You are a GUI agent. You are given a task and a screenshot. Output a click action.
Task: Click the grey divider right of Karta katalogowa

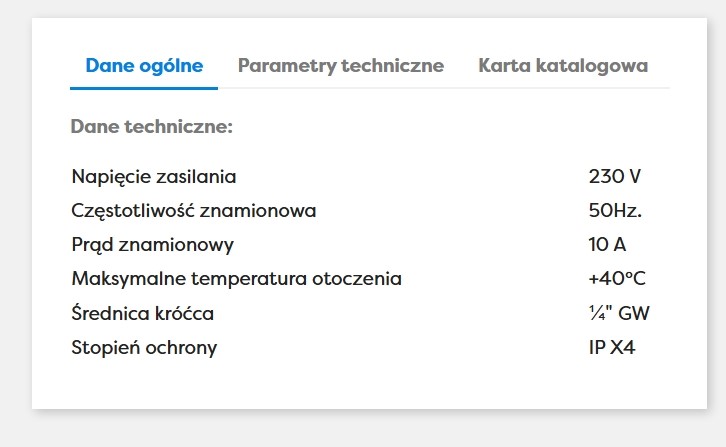(x=660, y=88)
